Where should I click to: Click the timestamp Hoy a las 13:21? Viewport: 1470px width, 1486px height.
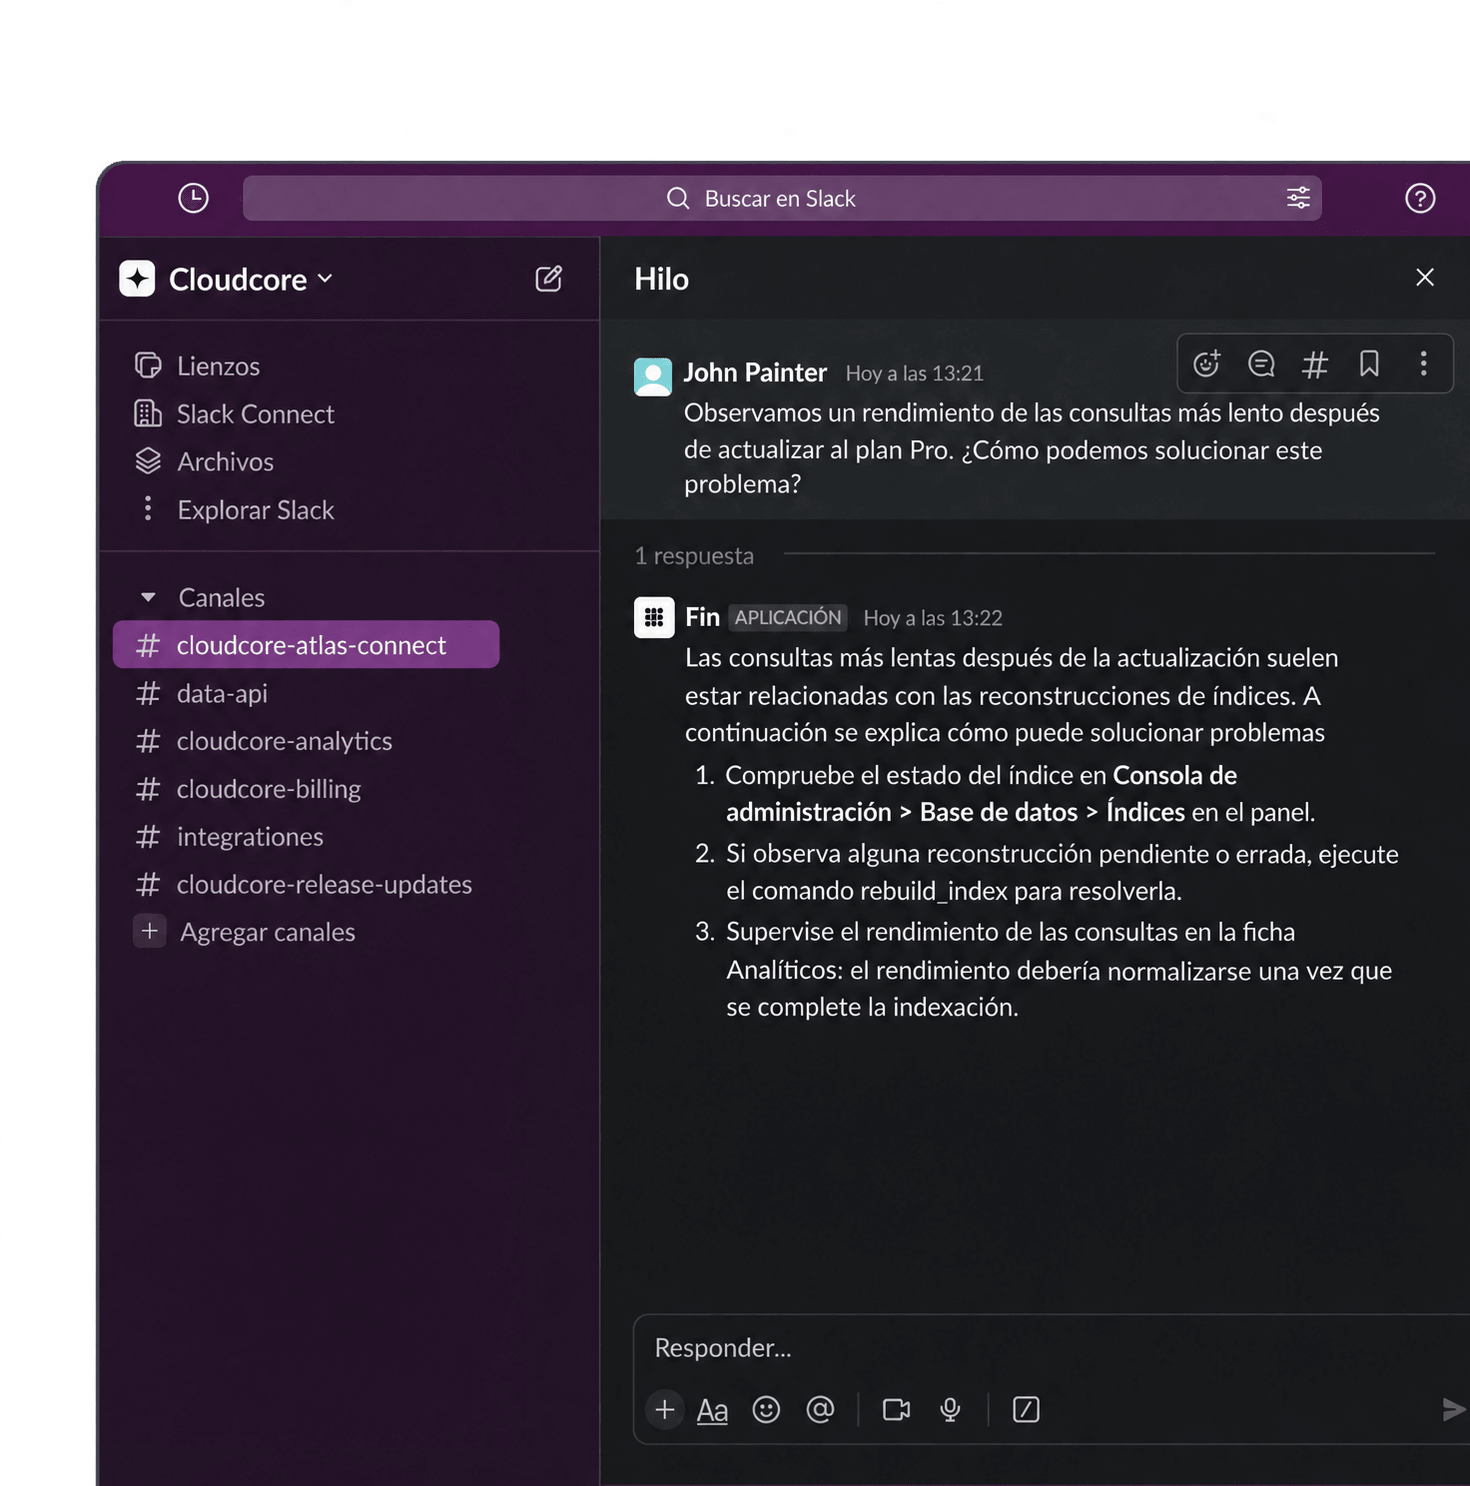coord(914,374)
